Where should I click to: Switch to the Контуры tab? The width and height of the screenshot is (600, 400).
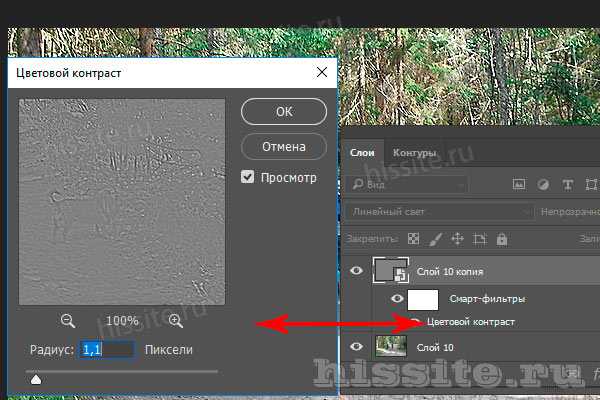click(414, 153)
